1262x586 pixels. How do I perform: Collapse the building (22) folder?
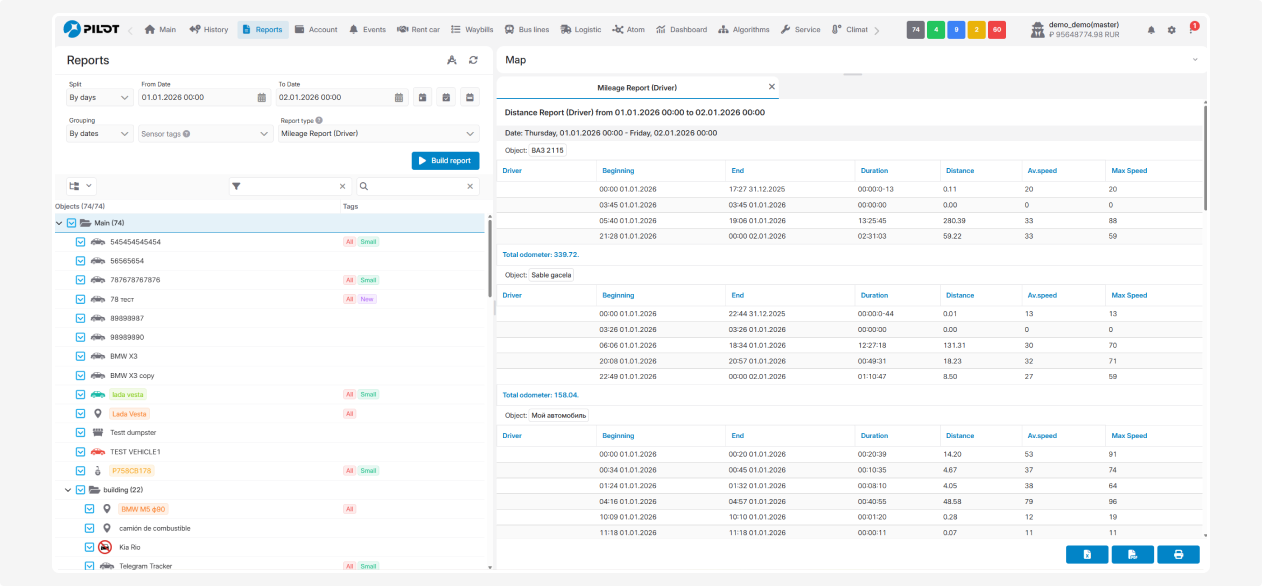coord(68,490)
